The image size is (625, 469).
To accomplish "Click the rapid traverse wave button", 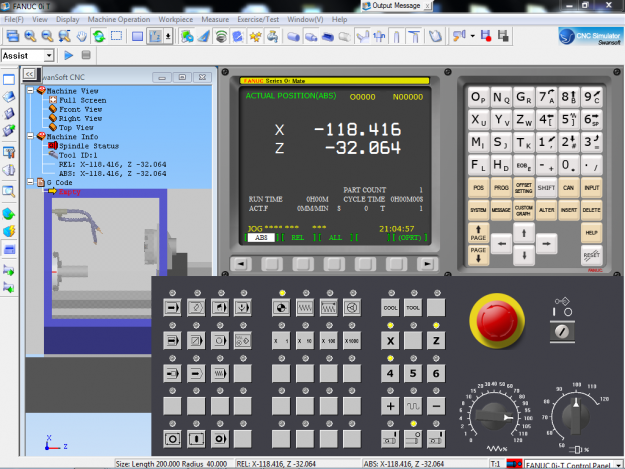I will pos(413,406).
